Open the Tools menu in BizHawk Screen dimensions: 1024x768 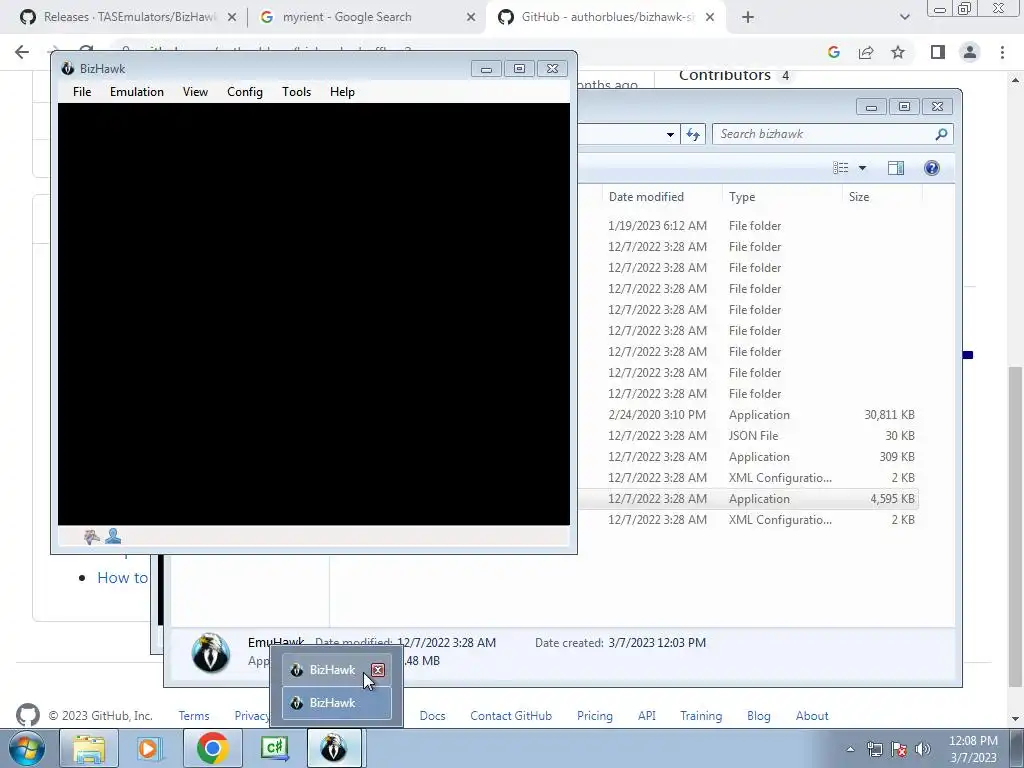pyautogui.click(x=296, y=92)
